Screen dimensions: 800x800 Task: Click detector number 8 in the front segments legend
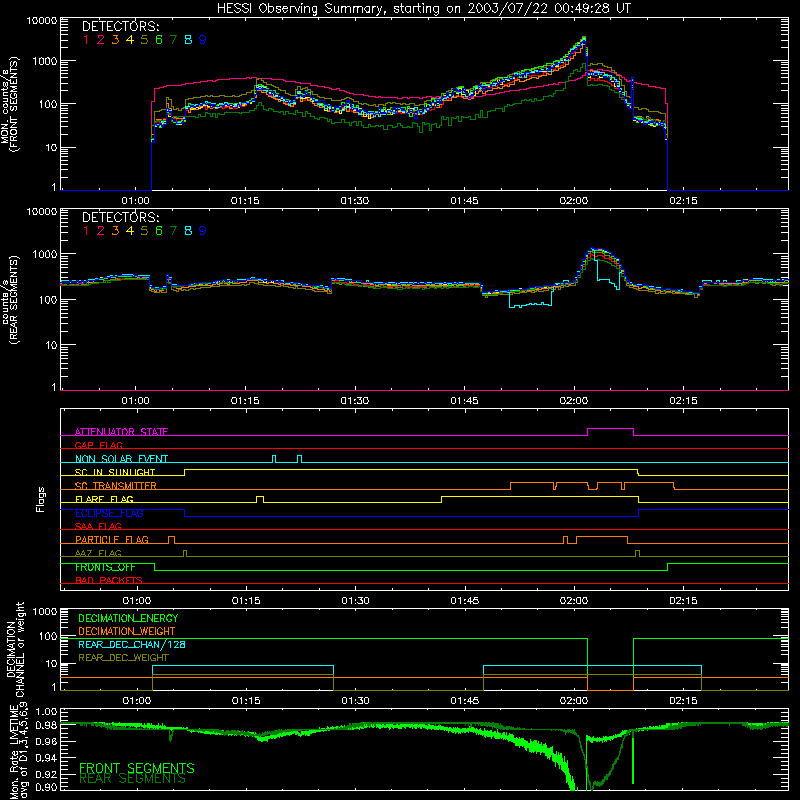[188, 39]
